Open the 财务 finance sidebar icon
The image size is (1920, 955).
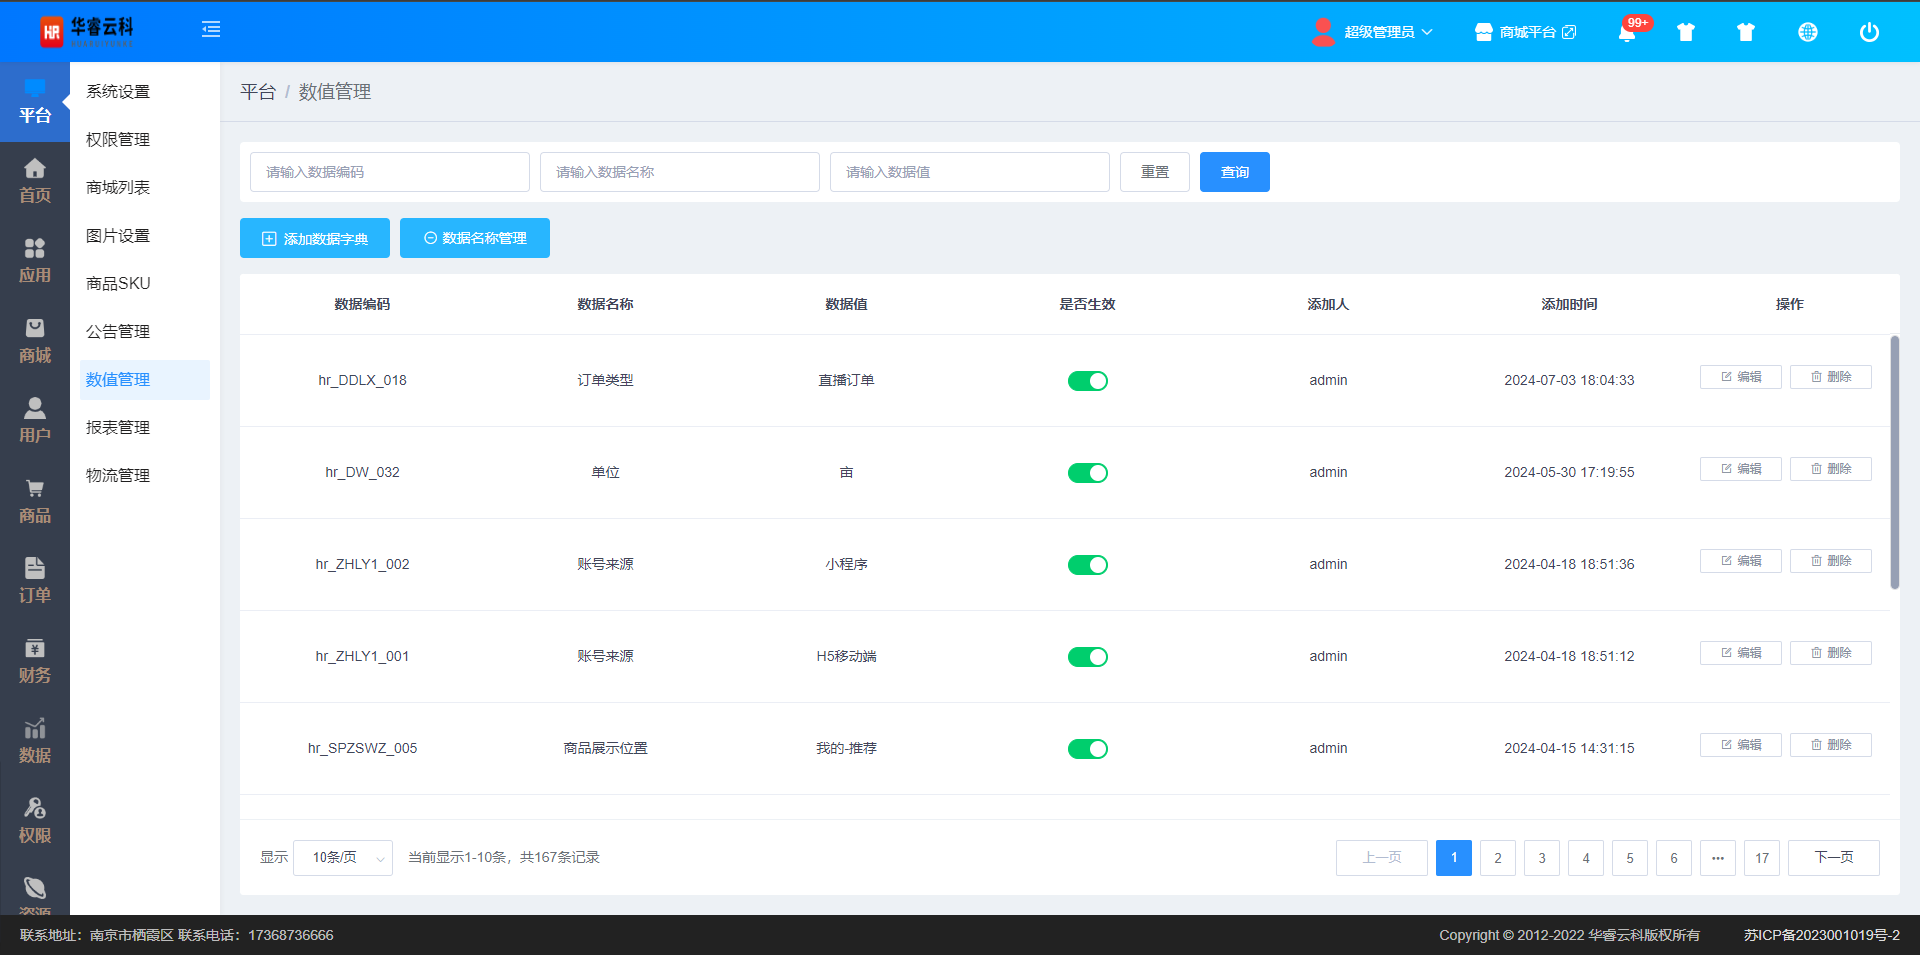point(35,661)
